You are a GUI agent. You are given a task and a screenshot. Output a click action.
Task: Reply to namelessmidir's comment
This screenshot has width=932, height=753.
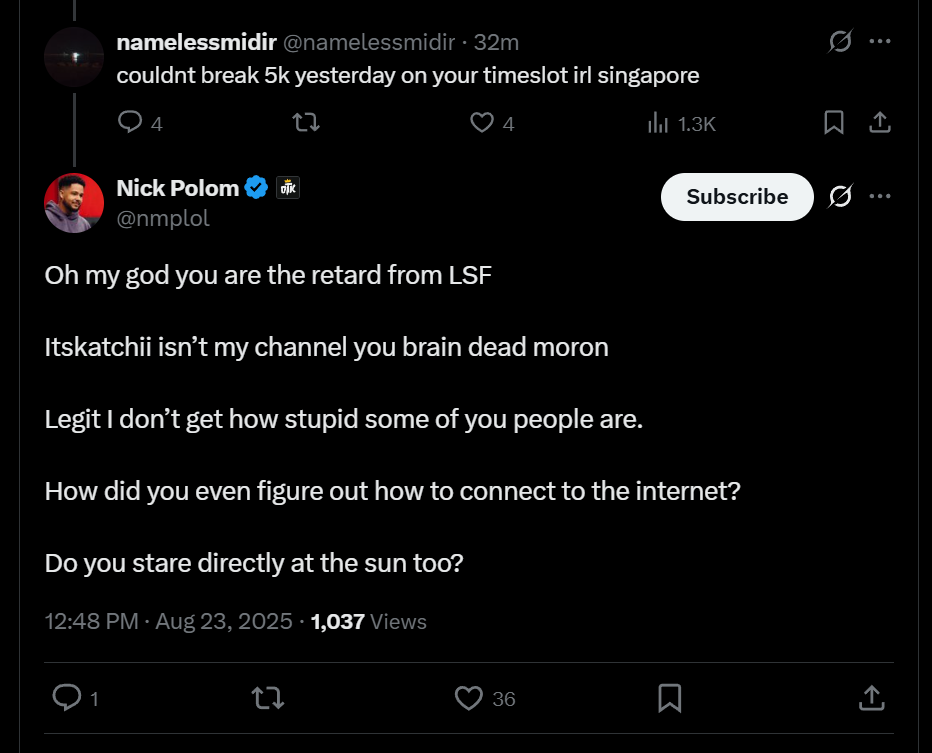coord(131,122)
